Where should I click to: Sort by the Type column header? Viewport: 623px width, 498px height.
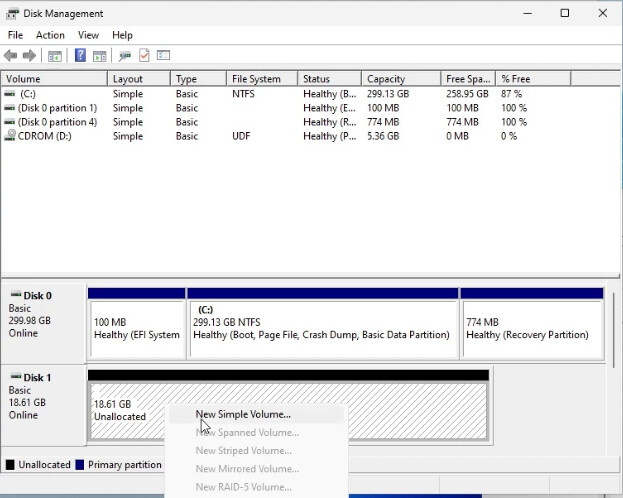(199, 79)
